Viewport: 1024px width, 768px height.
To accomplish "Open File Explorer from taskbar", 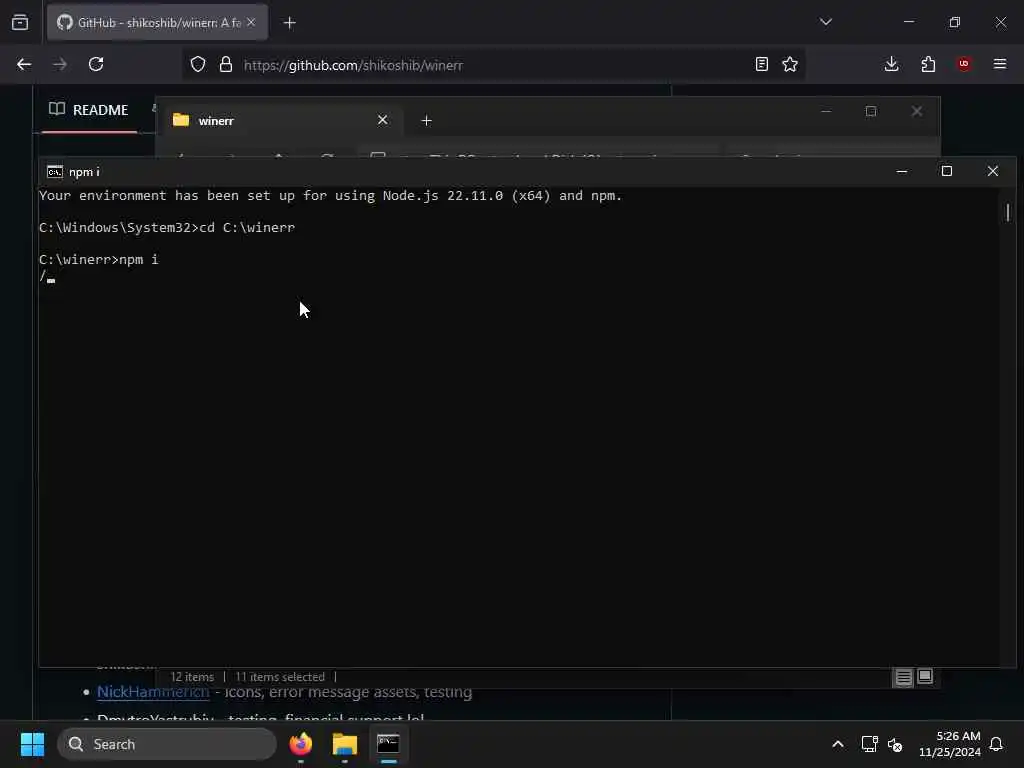I will point(345,744).
